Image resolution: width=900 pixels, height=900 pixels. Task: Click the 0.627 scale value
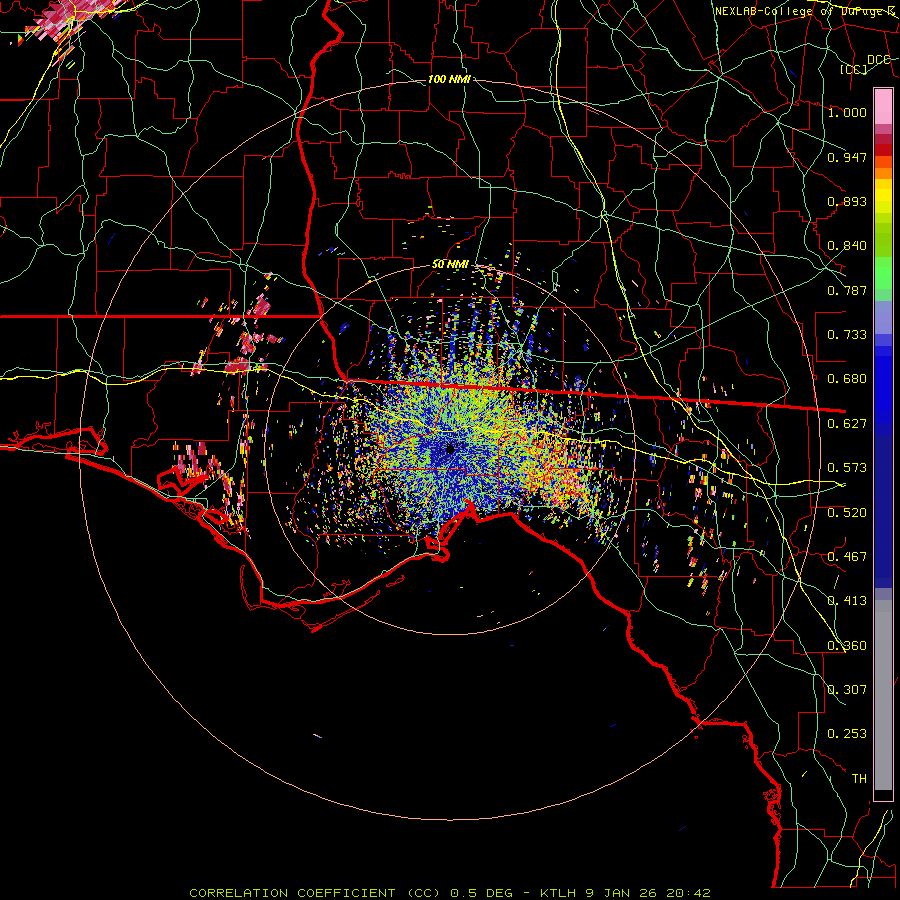pyautogui.click(x=847, y=424)
